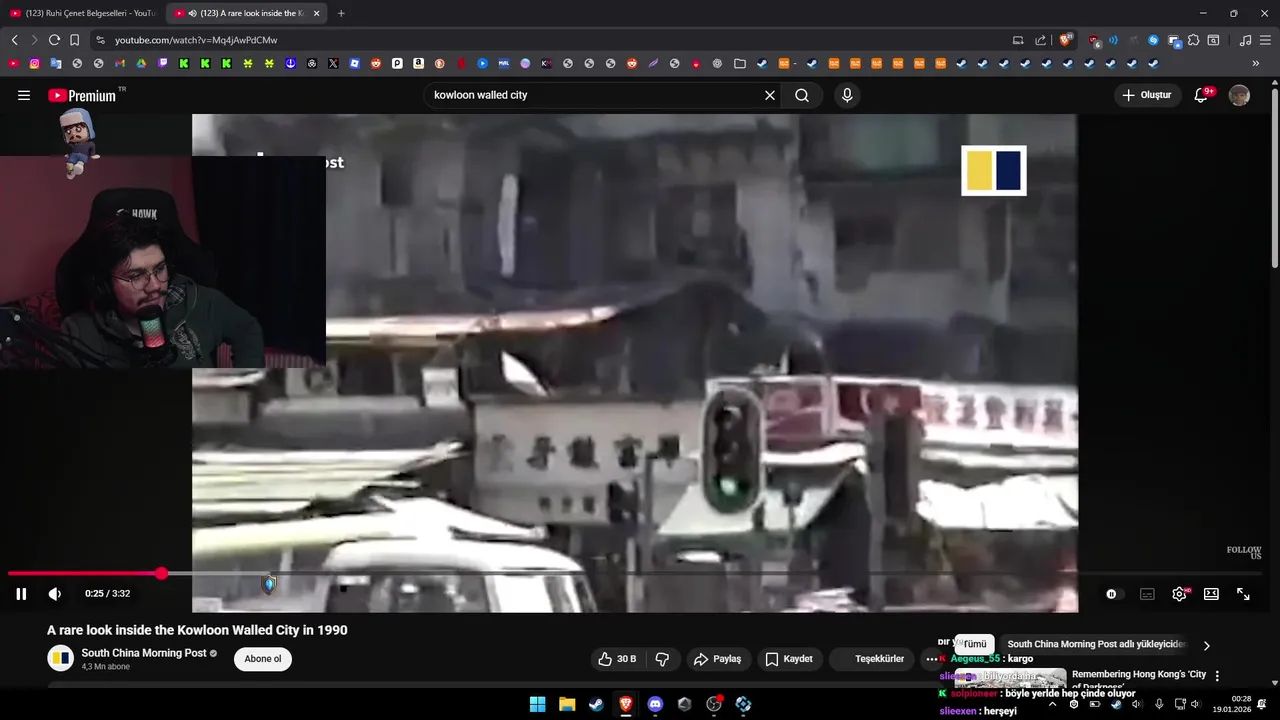
Task: Open Discord from the taskbar
Action: (x=655, y=704)
